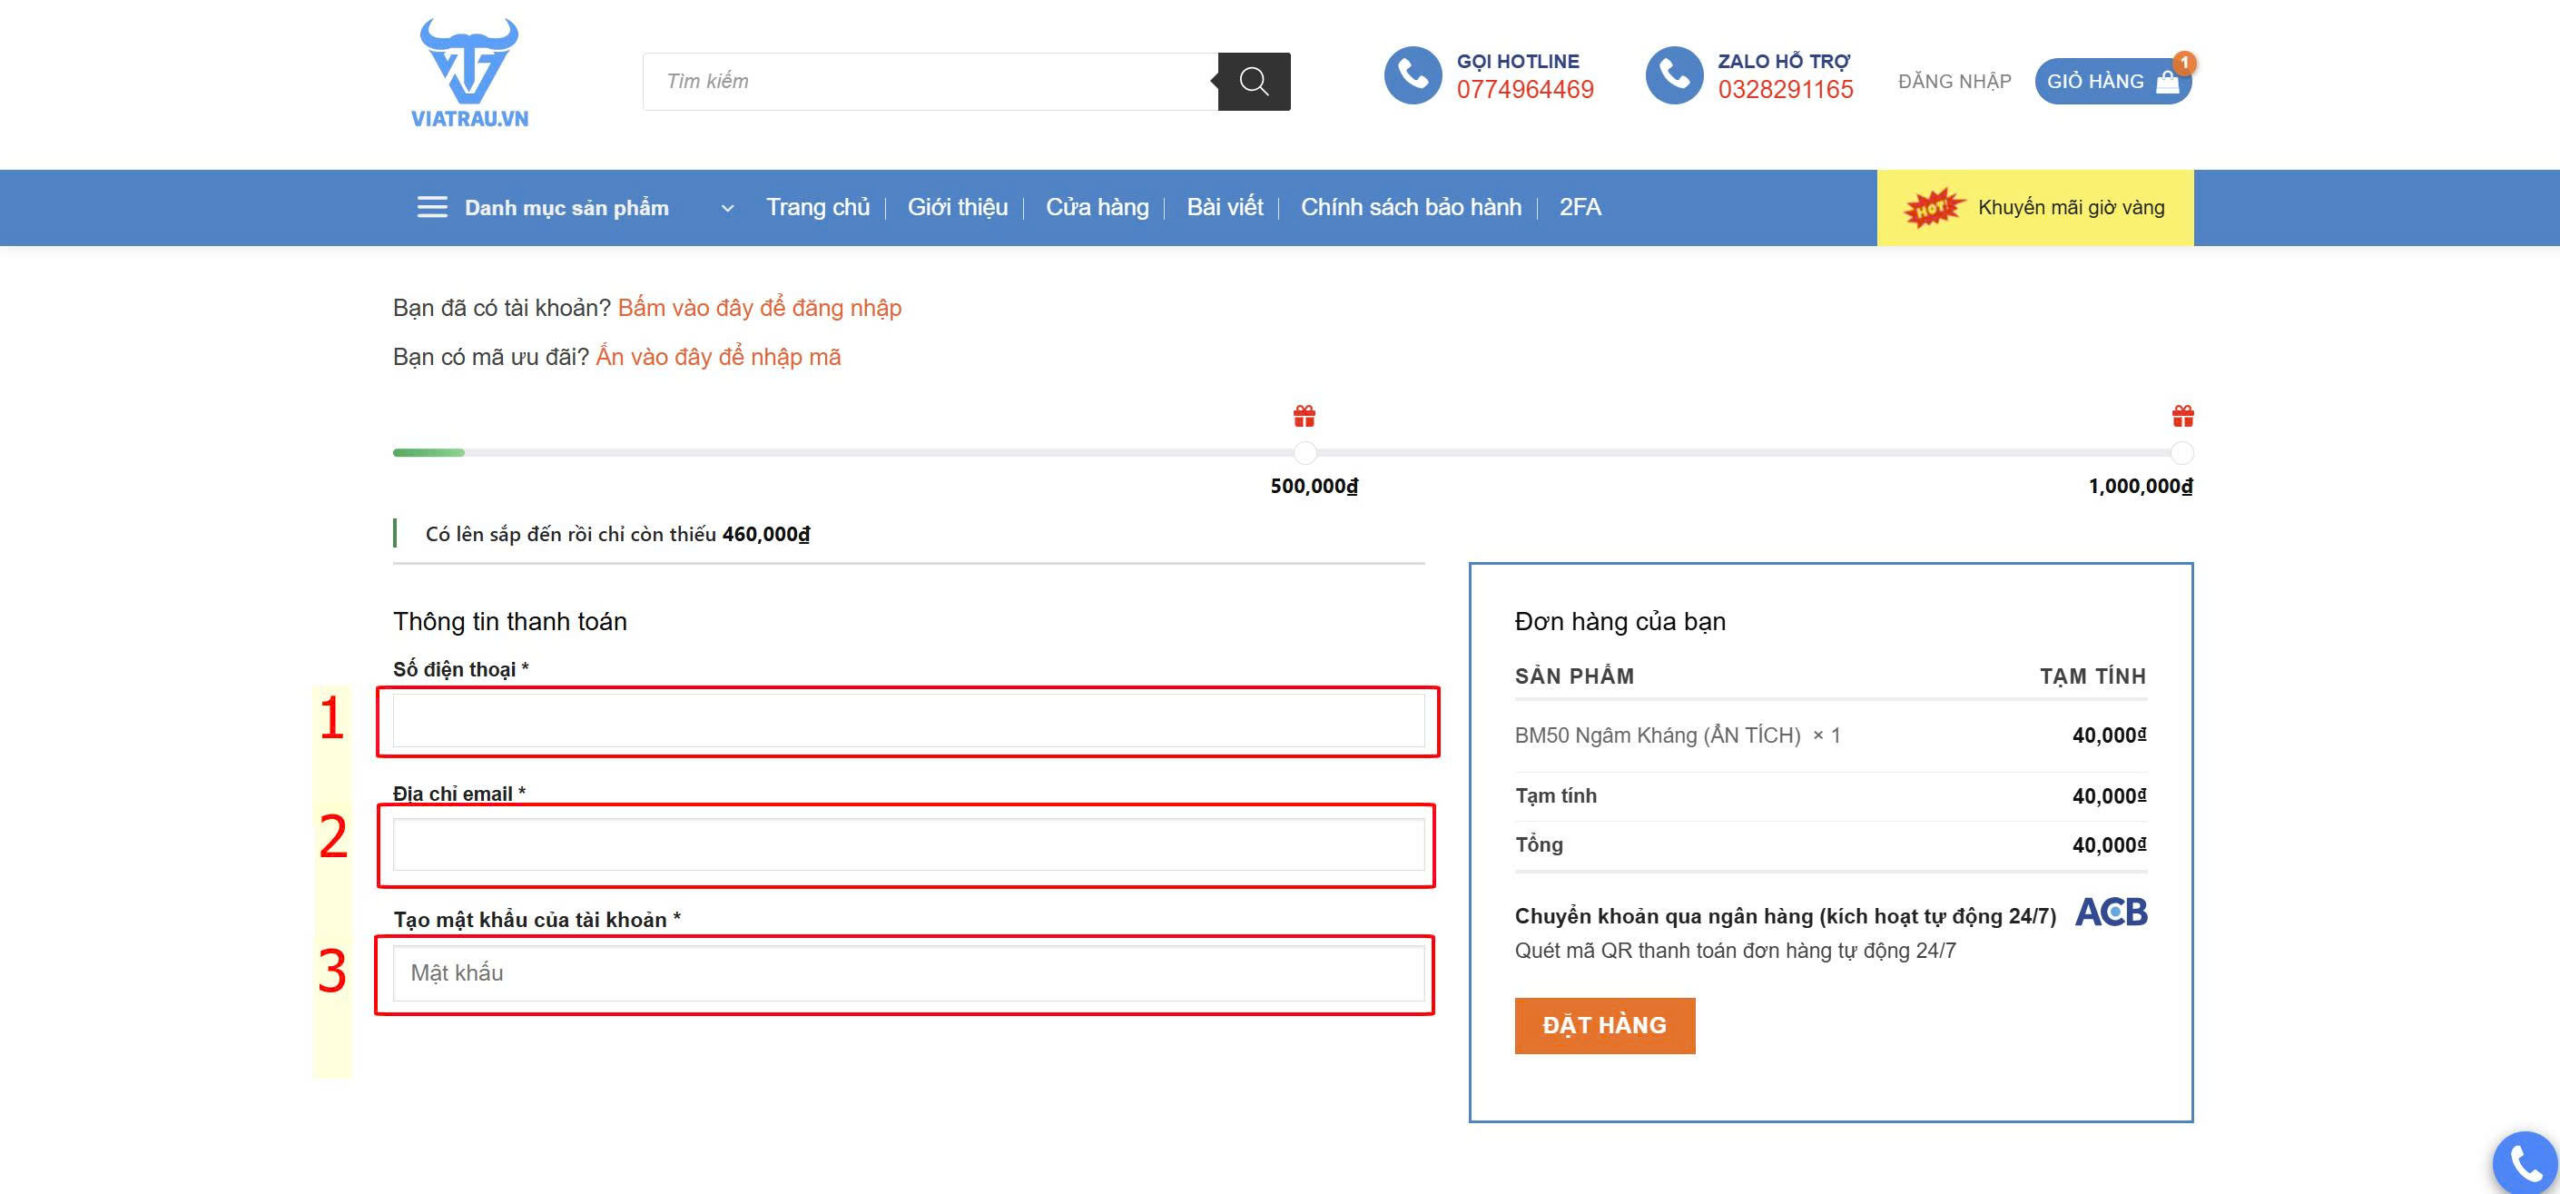Select Thông tin thanh toán heading
Viewport: 2560px width, 1194px height.
[x=510, y=622]
